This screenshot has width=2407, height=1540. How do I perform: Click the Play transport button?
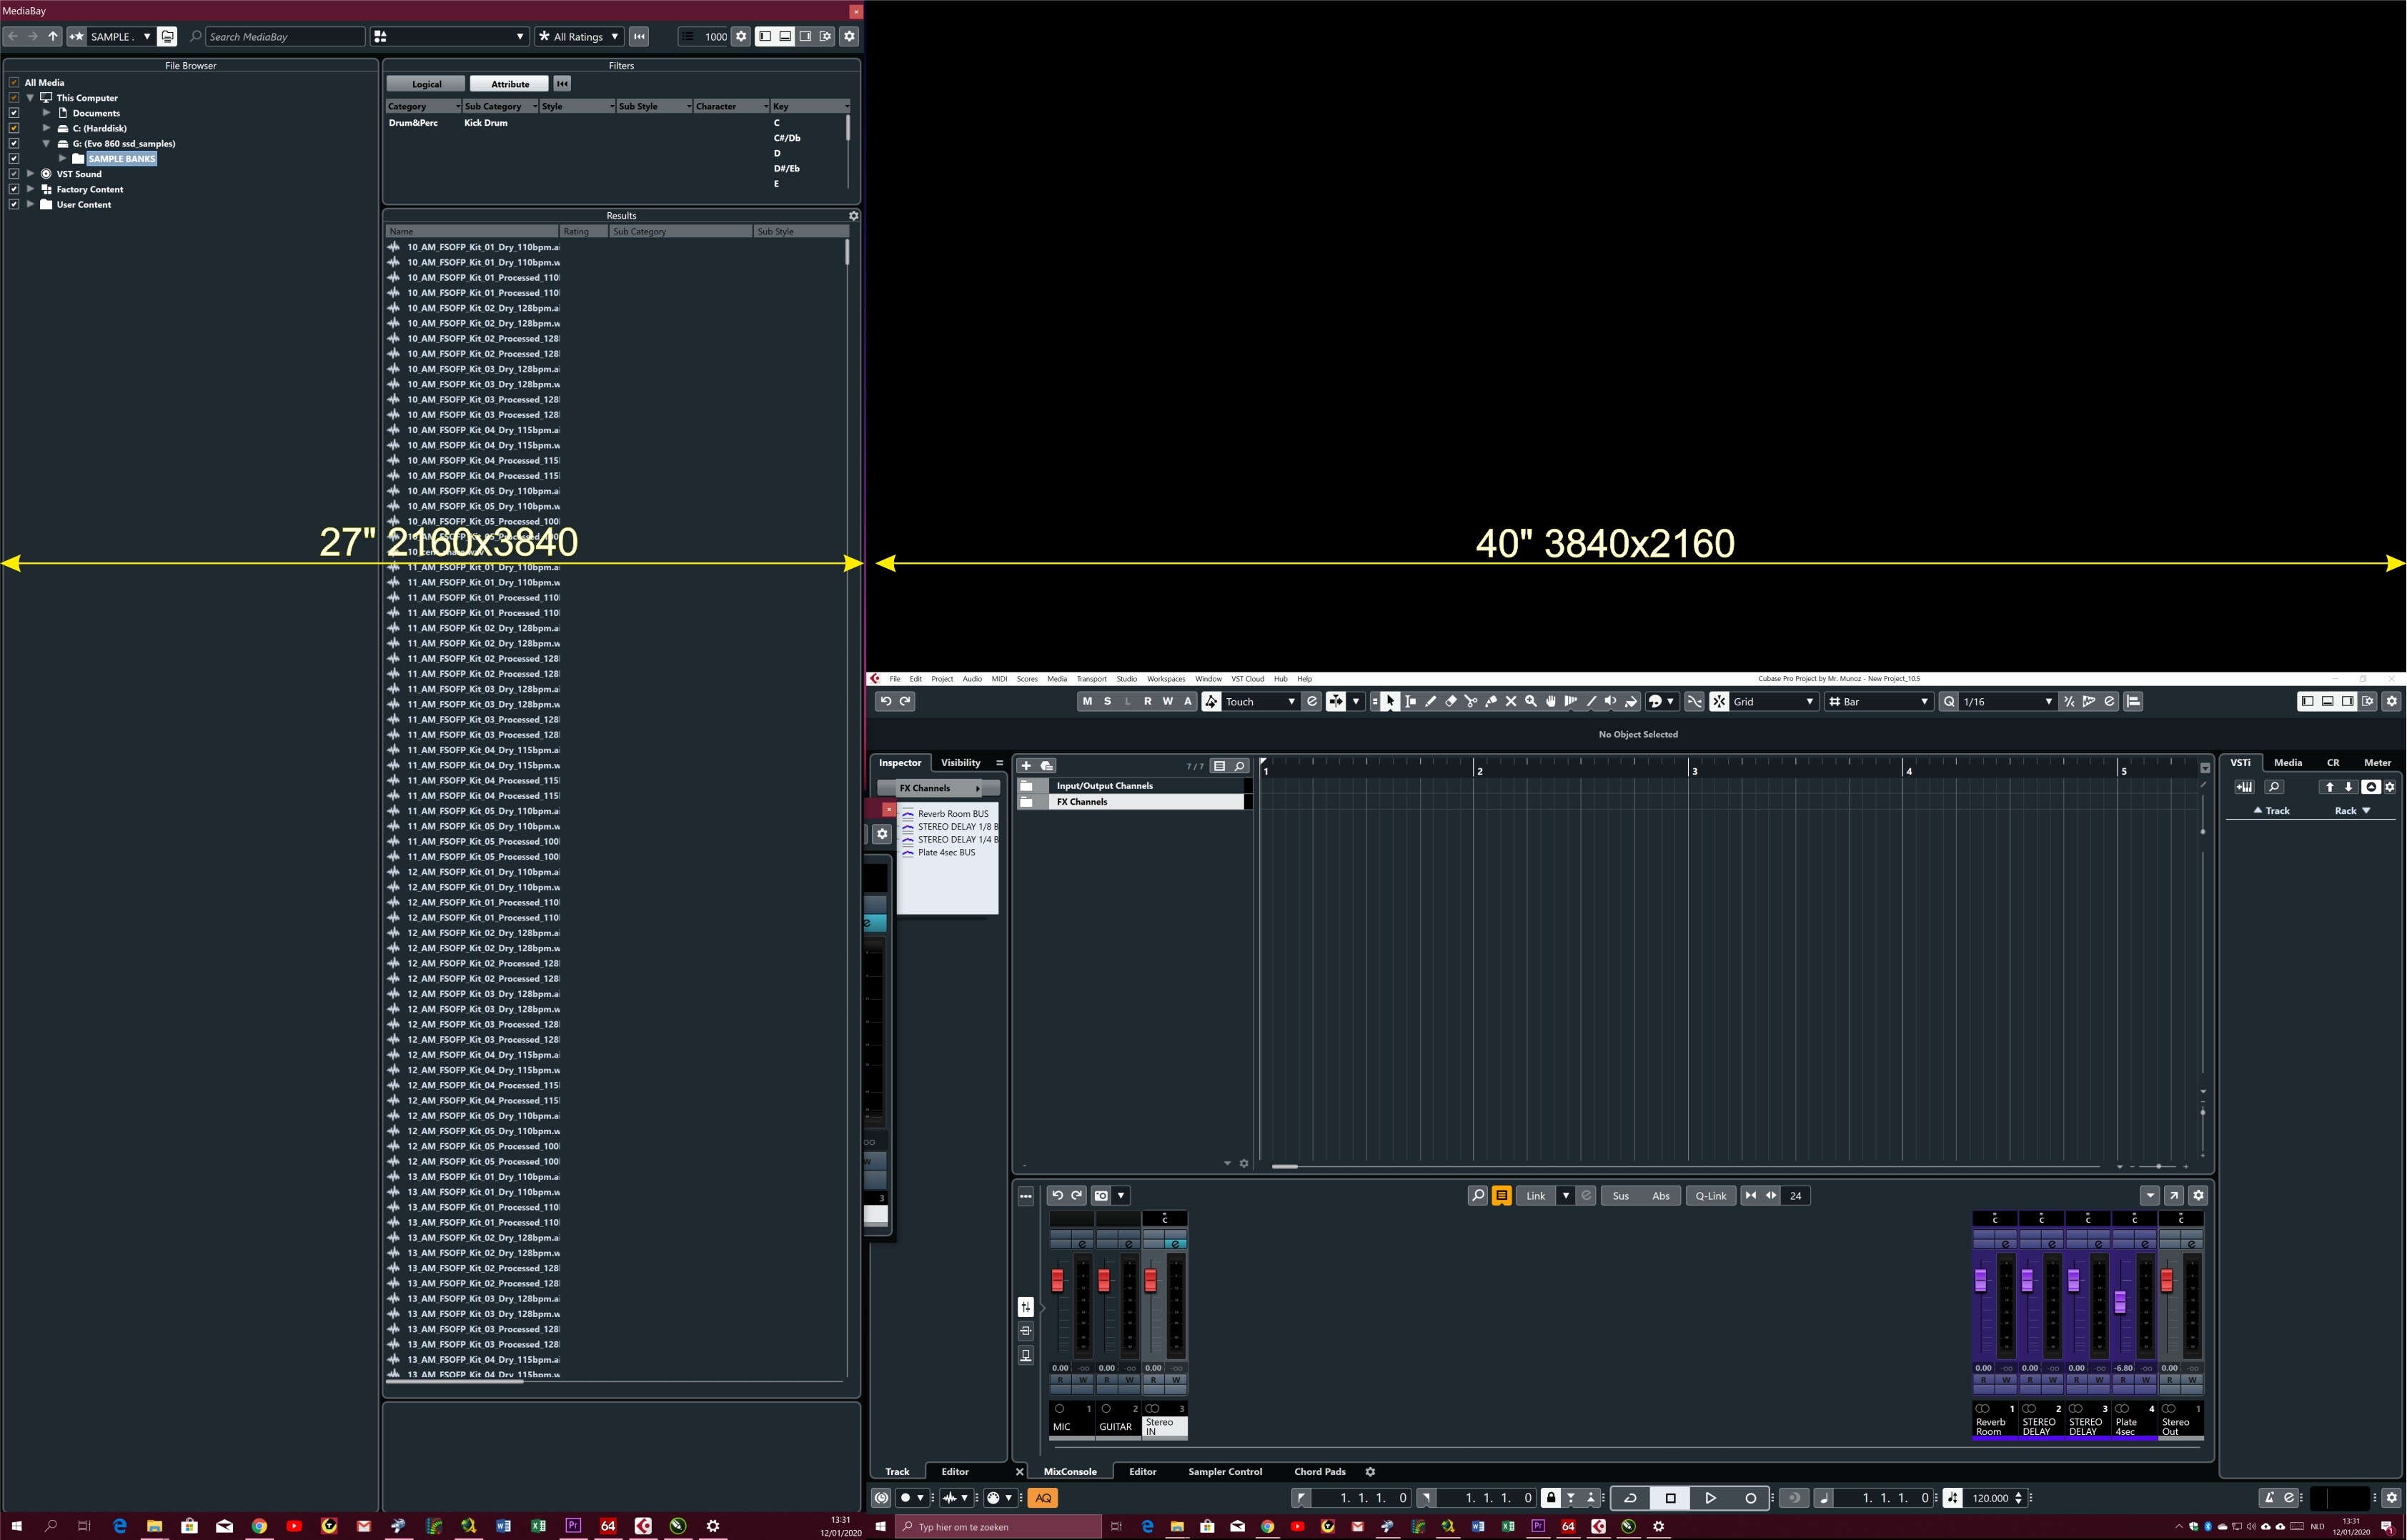point(1710,1497)
